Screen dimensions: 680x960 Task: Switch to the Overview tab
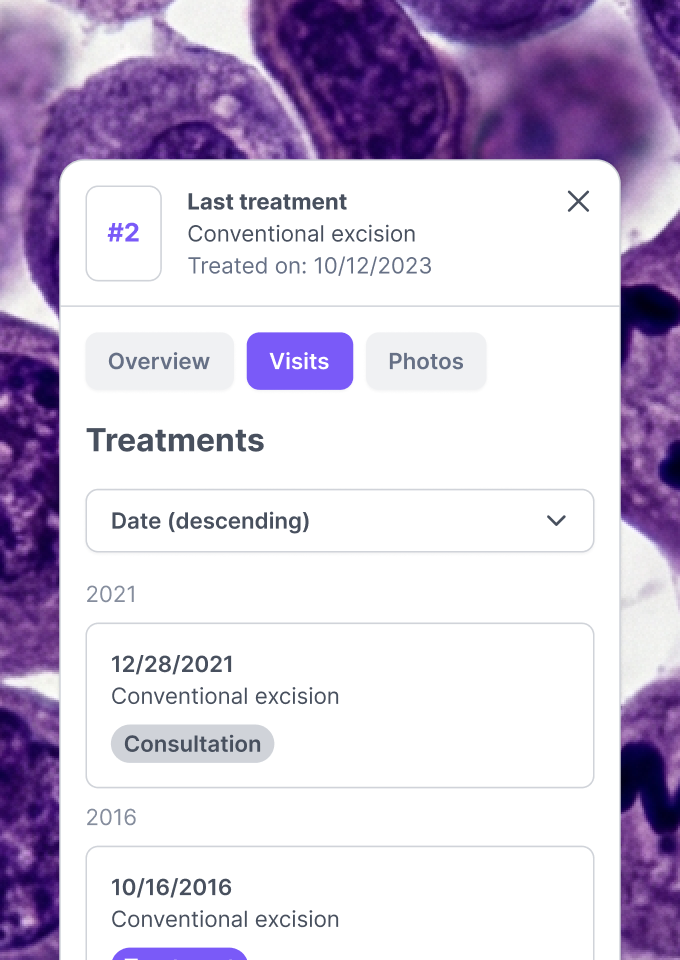click(159, 361)
